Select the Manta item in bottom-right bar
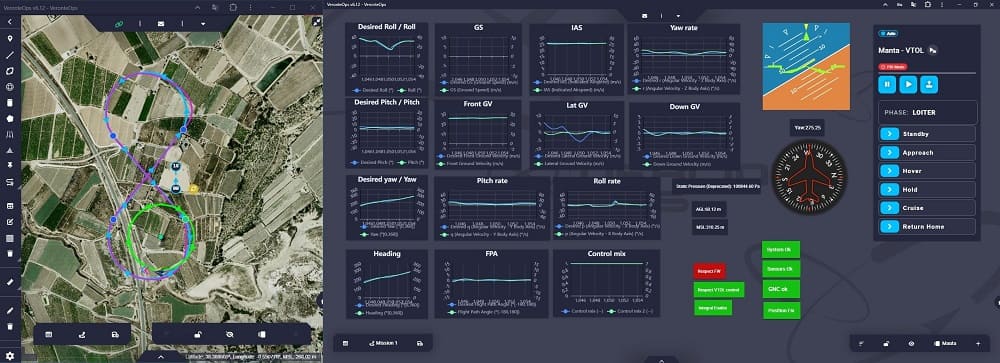The image size is (1000, 363). pyautogui.click(x=944, y=343)
